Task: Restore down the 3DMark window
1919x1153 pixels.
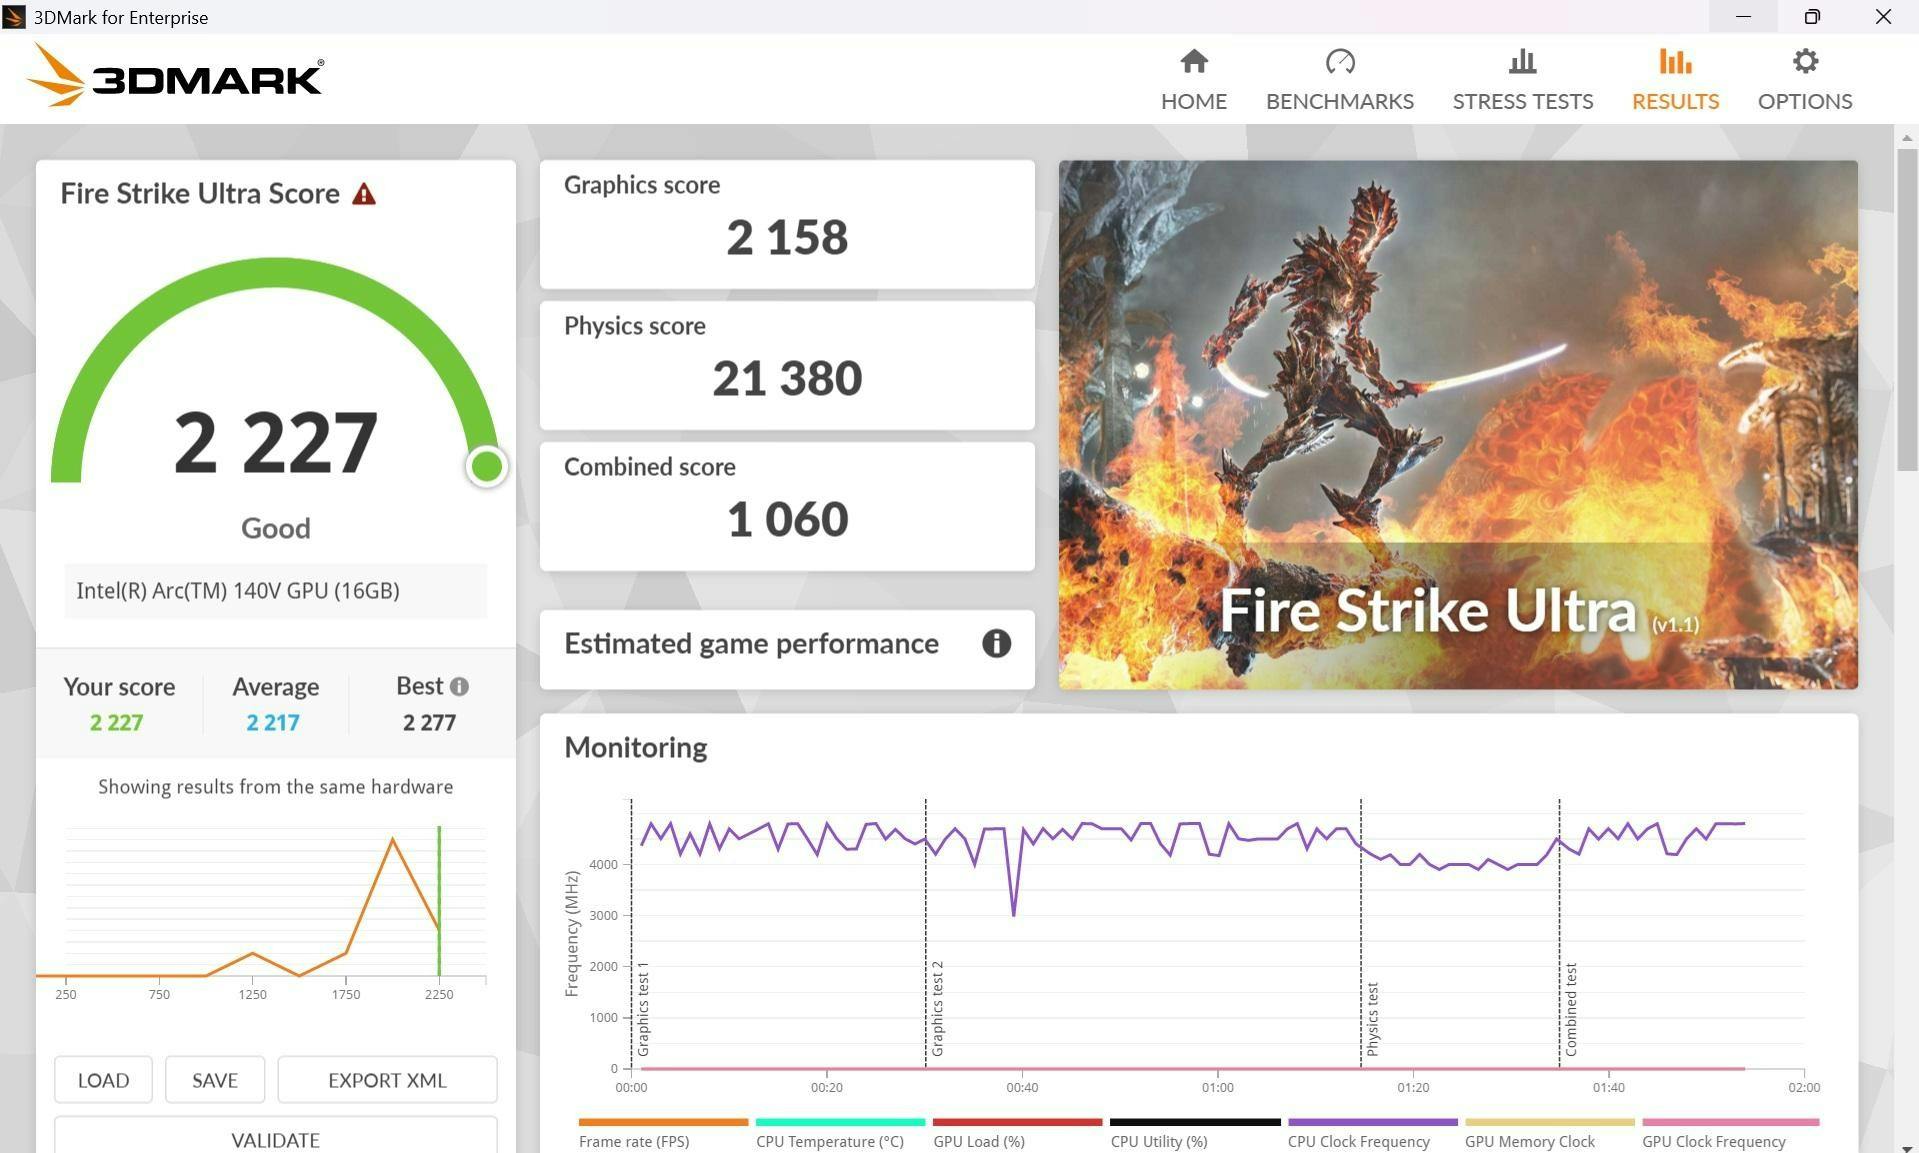Action: pyautogui.click(x=1812, y=17)
